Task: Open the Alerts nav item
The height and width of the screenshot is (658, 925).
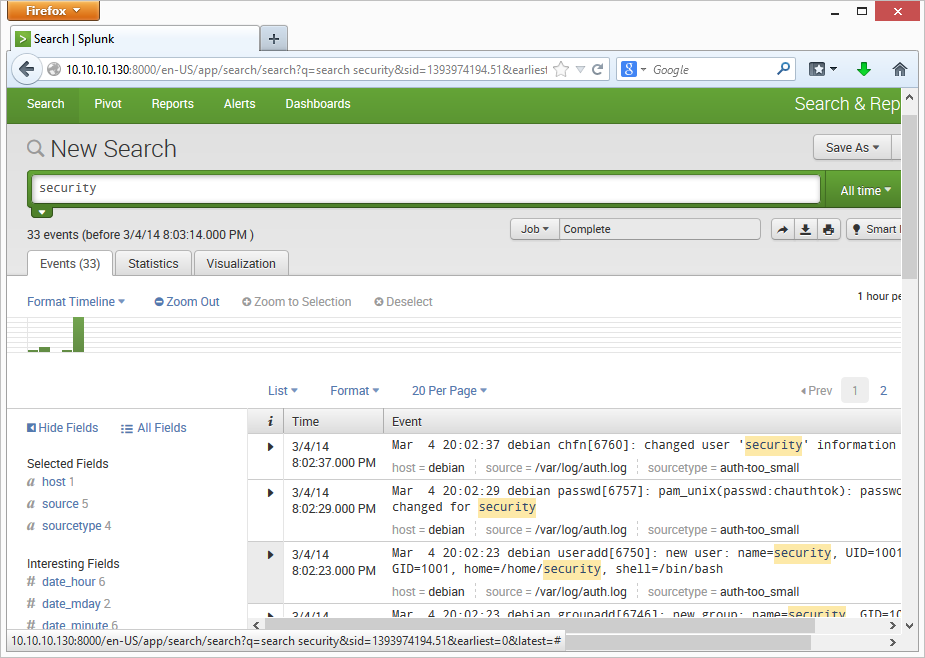Action: tap(240, 104)
